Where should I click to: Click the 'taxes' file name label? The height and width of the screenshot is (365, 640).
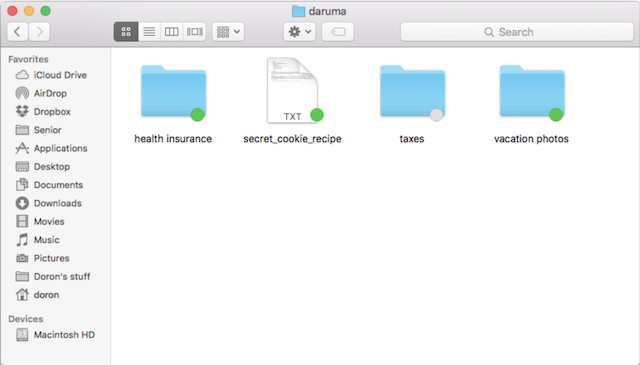tap(412, 139)
